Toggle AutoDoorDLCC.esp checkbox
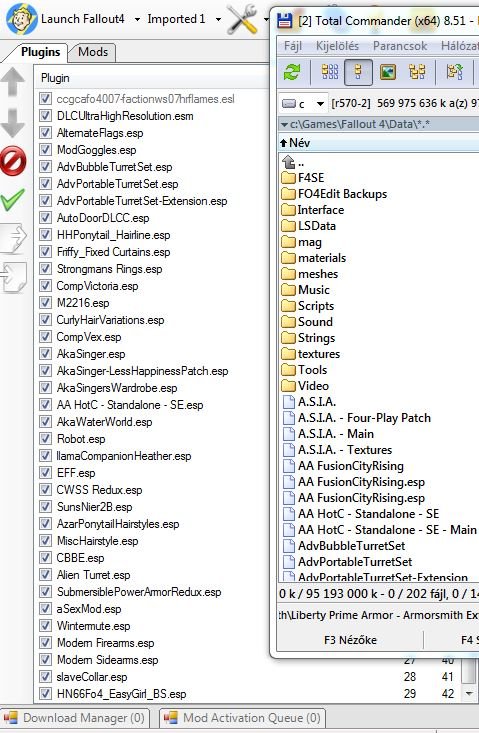 coord(45,218)
